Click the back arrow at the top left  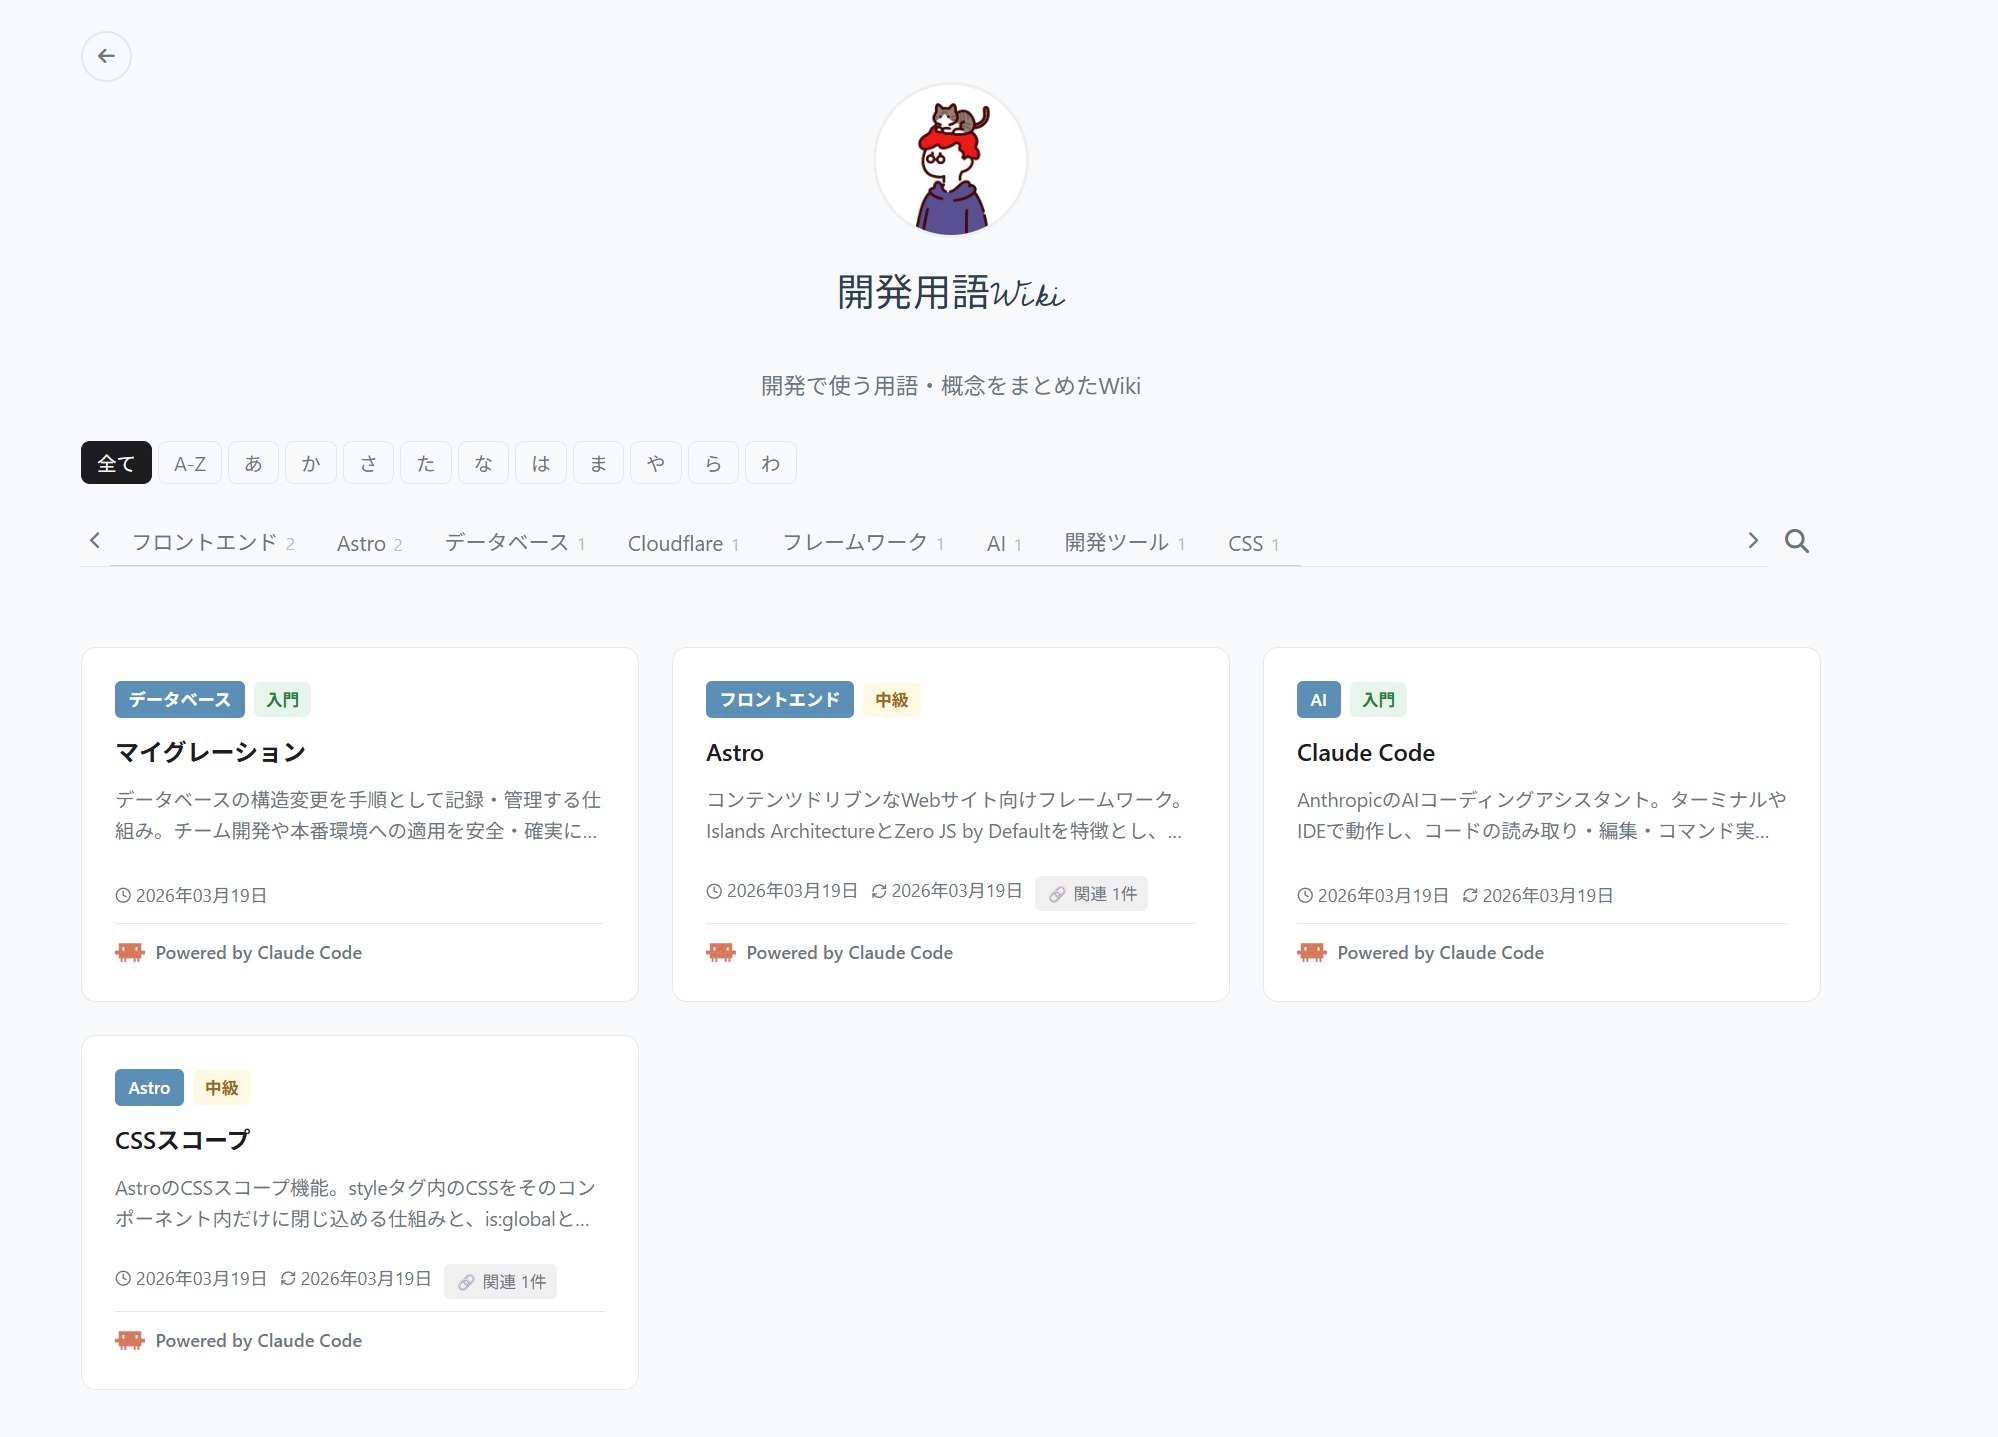(x=107, y=56)
